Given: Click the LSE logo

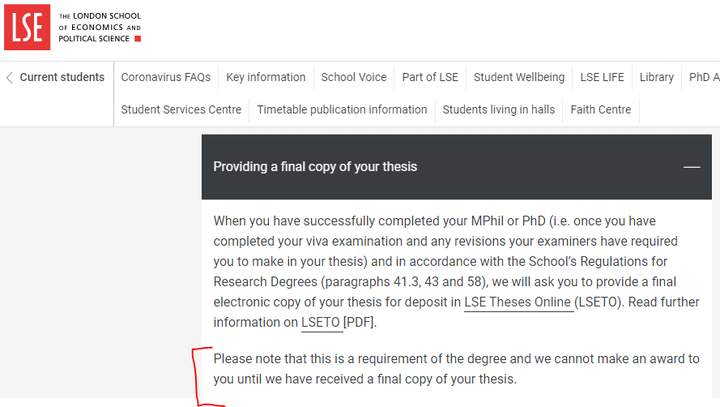Looking at the screenshot, I should pos(27,27).
